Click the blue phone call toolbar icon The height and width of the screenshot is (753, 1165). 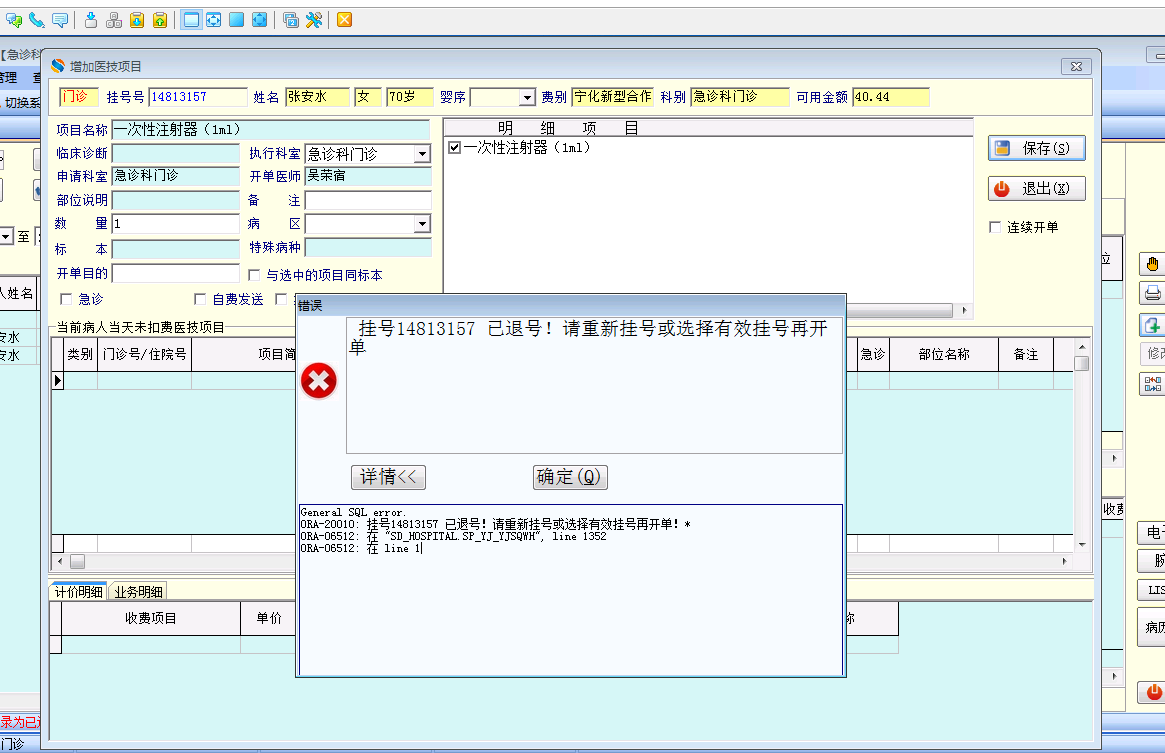coord(37,20)
